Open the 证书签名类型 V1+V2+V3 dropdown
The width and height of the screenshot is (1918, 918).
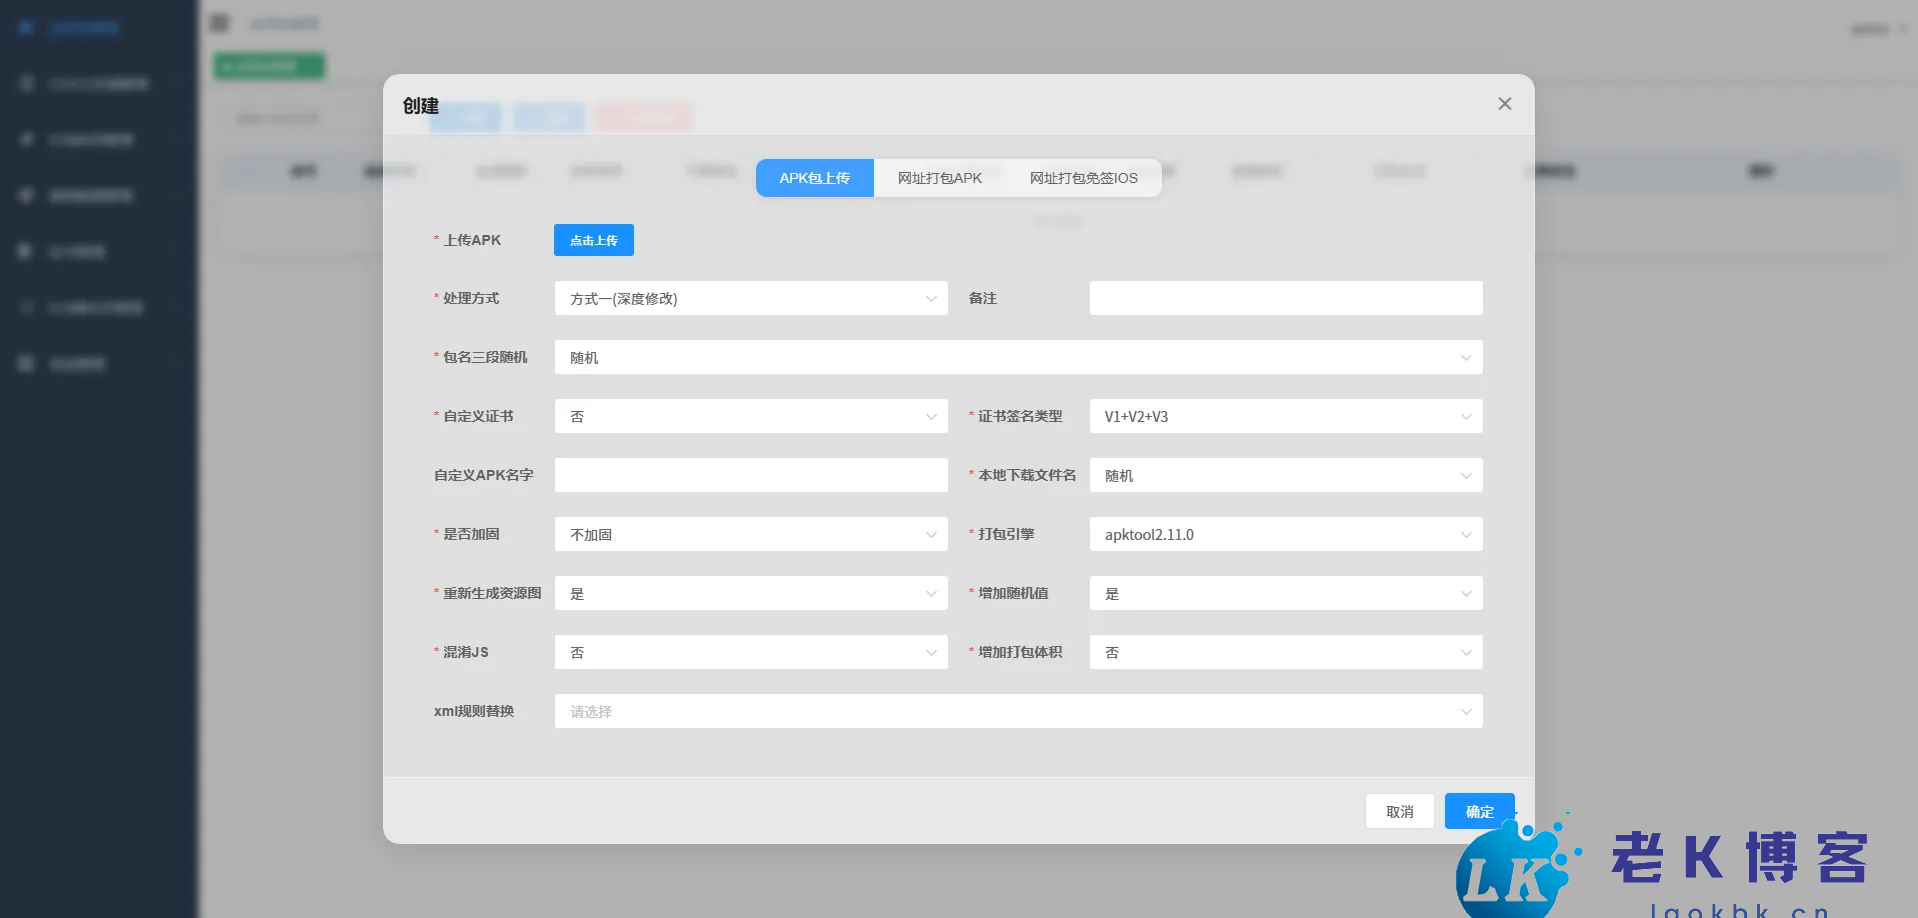[1285, 416]
